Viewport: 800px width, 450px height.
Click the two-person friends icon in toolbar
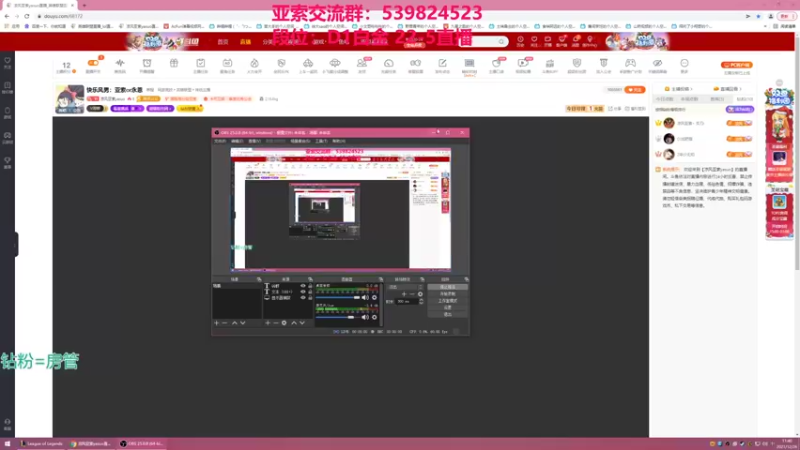[362, 63]
